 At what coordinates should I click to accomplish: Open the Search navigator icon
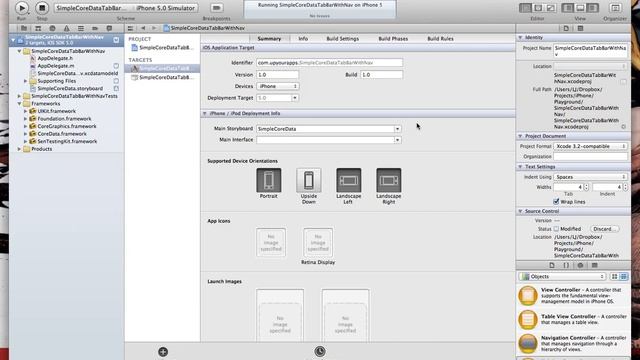pos(52,28)
